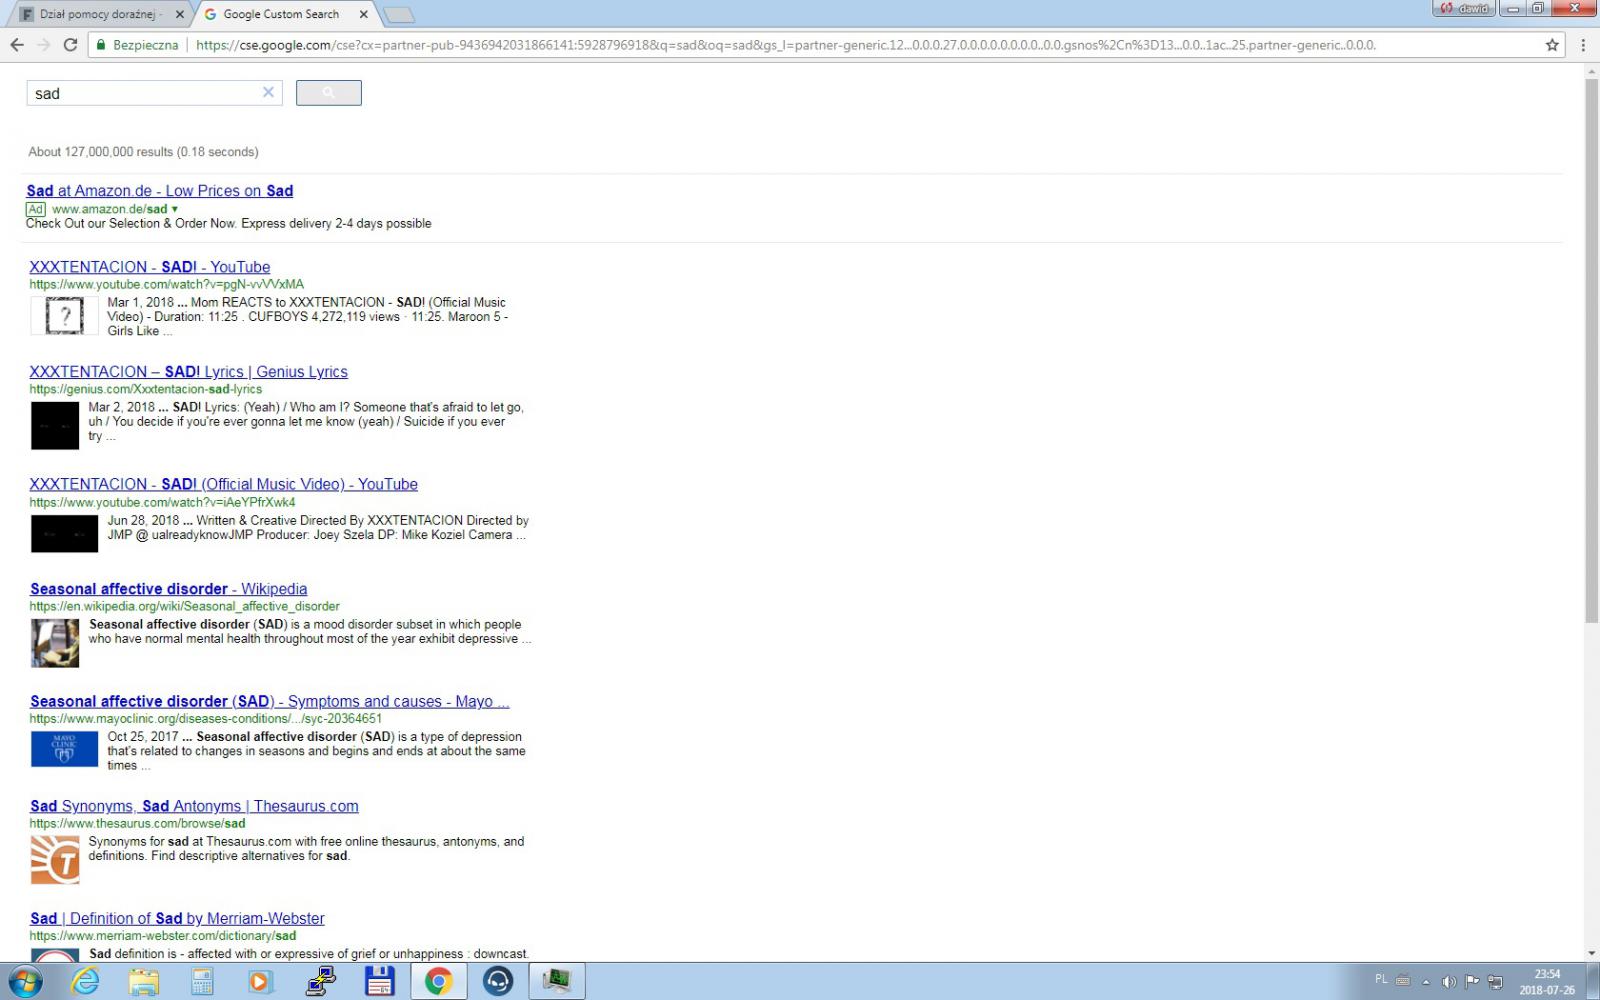The width and height of the screenshot is (1600, 1000).
Task: Show hidden tray icons arrow
Action: point(1426,982)
